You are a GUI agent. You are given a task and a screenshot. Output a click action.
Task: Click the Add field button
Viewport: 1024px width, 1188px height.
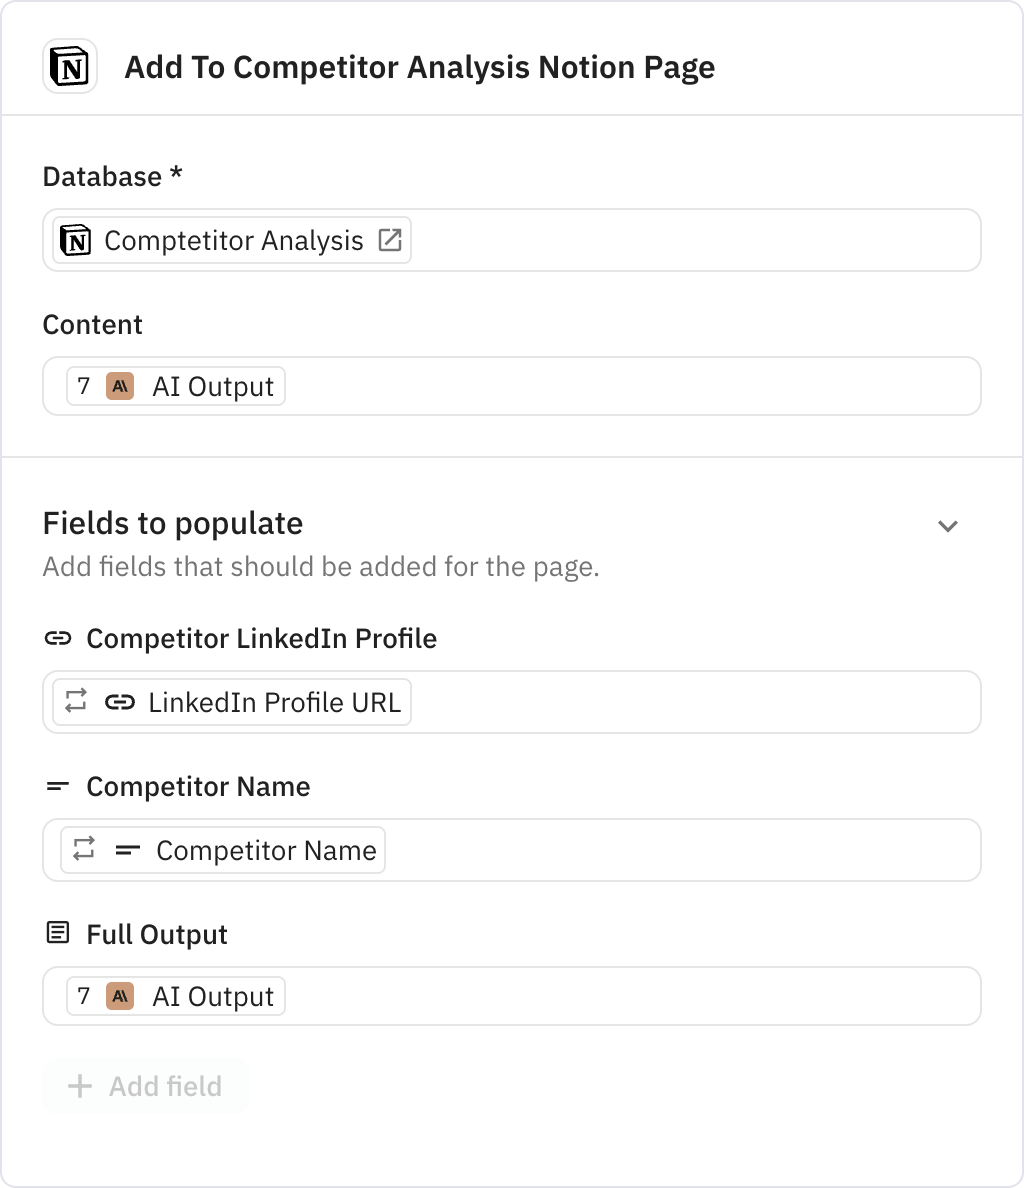[x=145, y=1086]
